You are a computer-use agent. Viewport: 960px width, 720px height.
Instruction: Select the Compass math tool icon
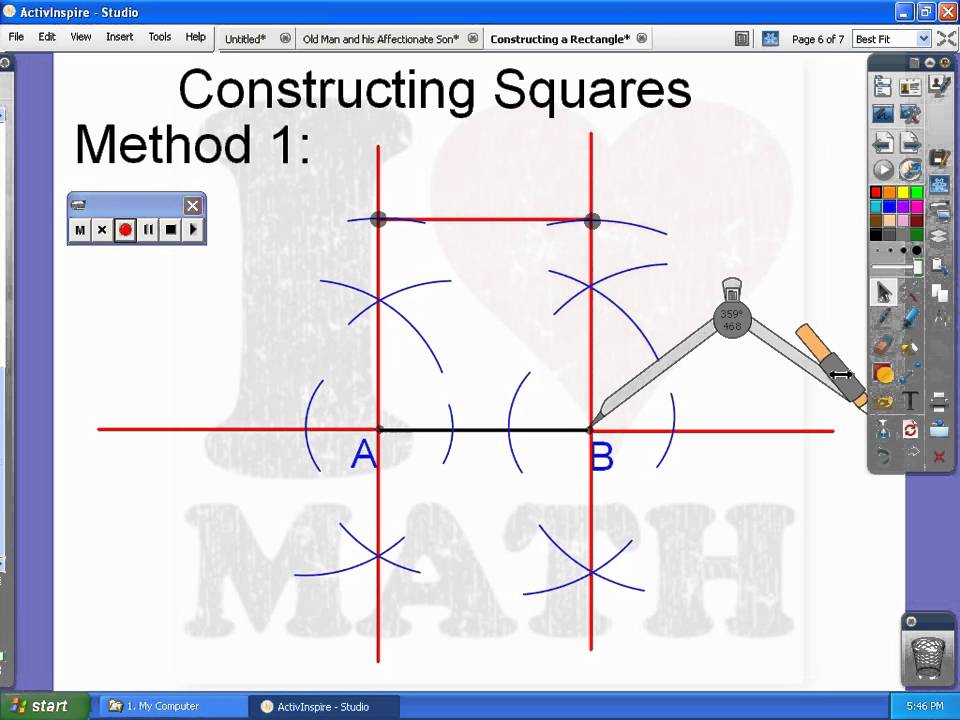pyautogui.click(x=940, y=317)
